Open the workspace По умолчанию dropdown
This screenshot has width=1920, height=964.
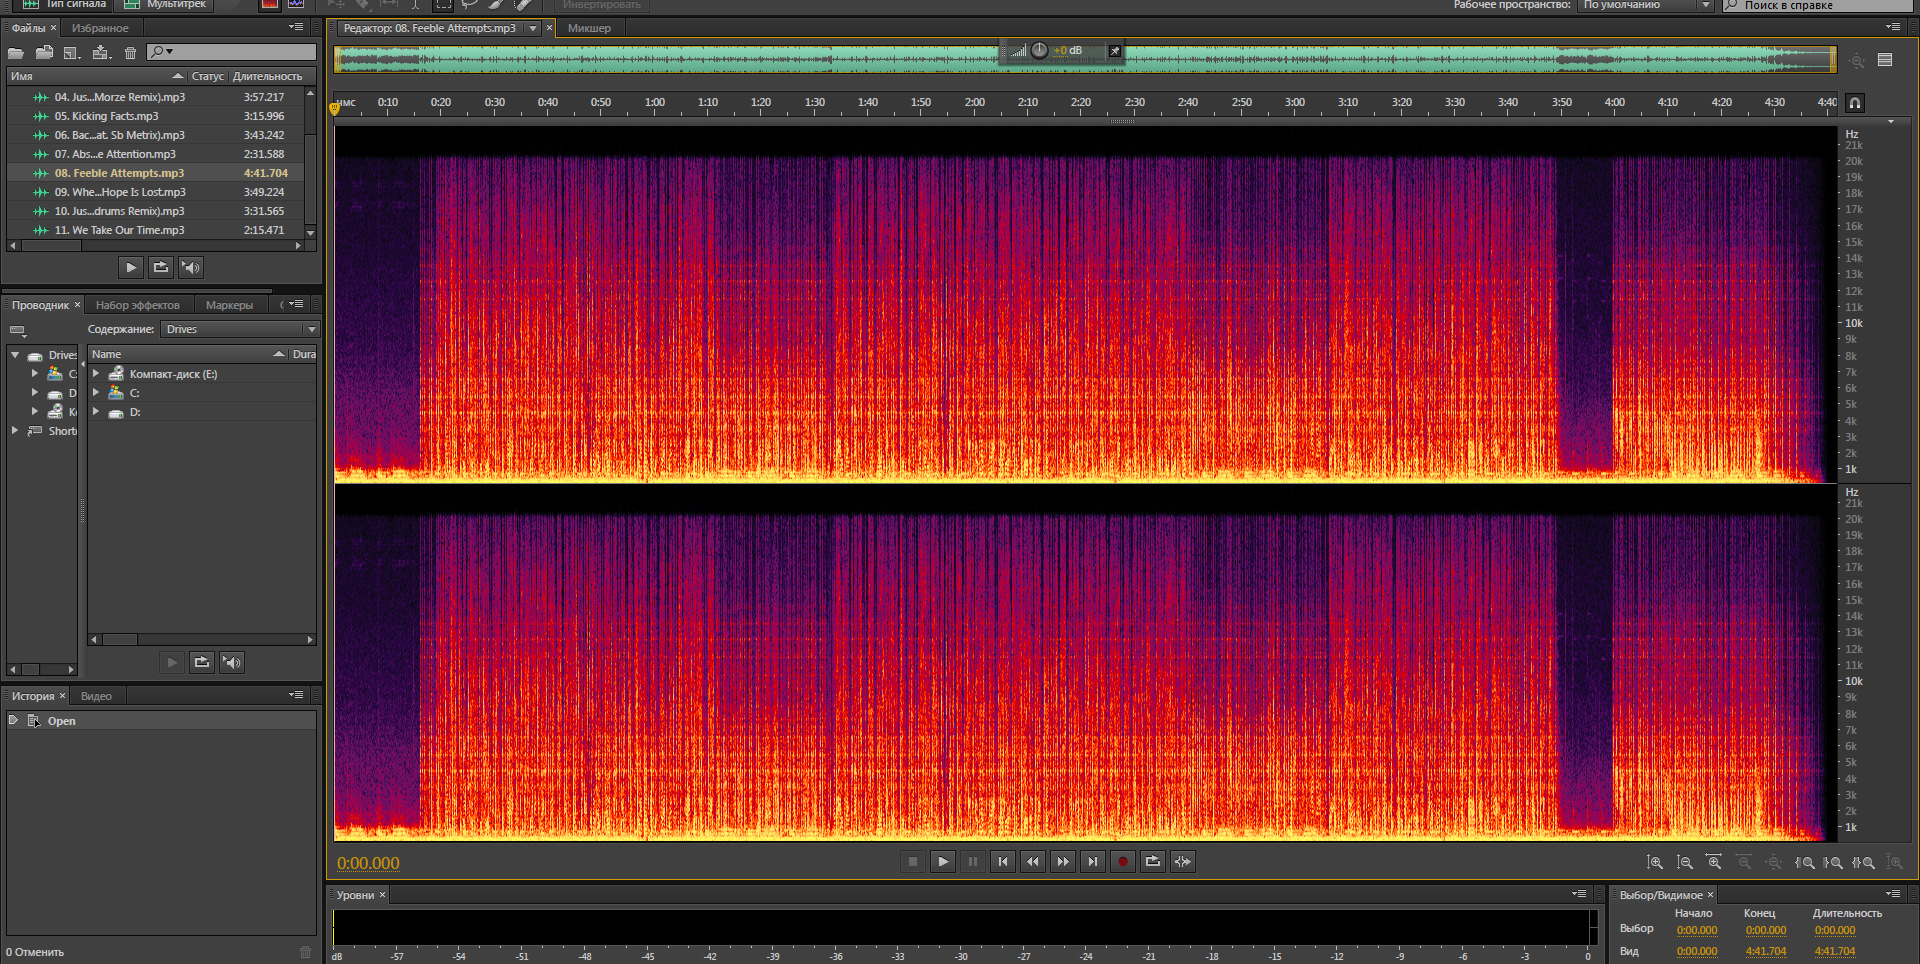click(x=1646, y=5)
